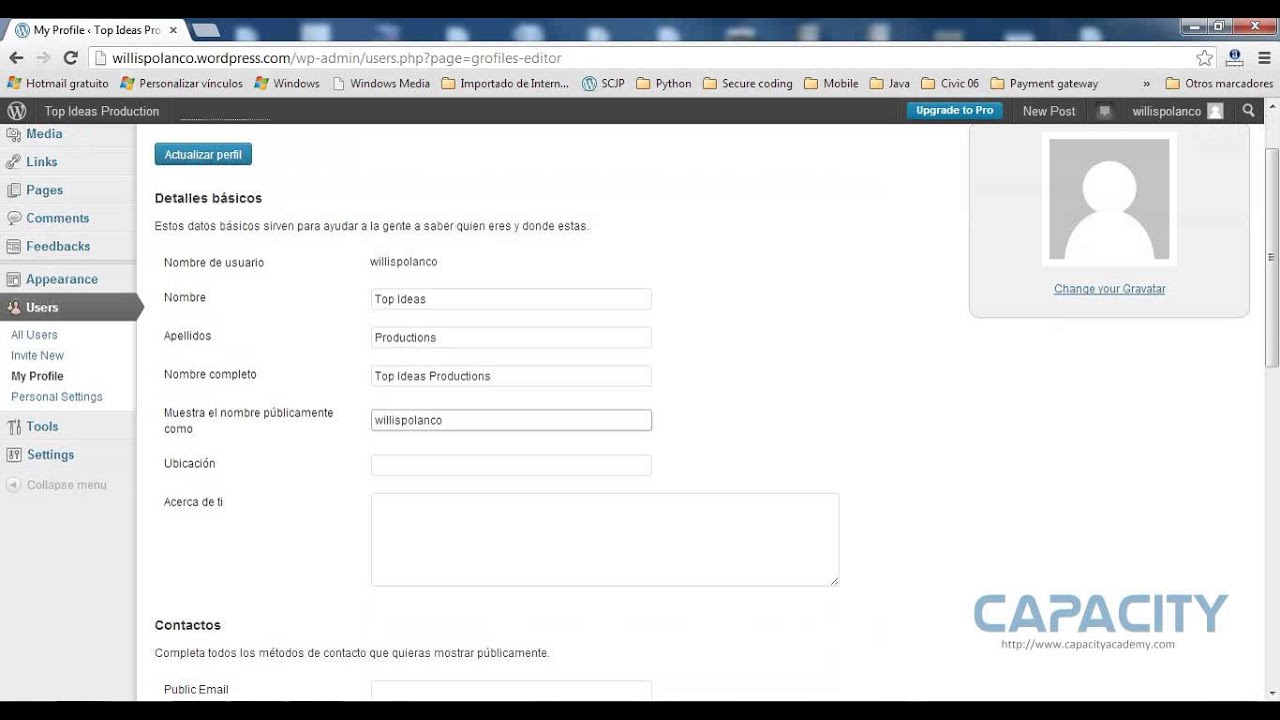The image size is (1280, 720).
Task: Open a new browser tab
Action: click(x=205, y=30)
